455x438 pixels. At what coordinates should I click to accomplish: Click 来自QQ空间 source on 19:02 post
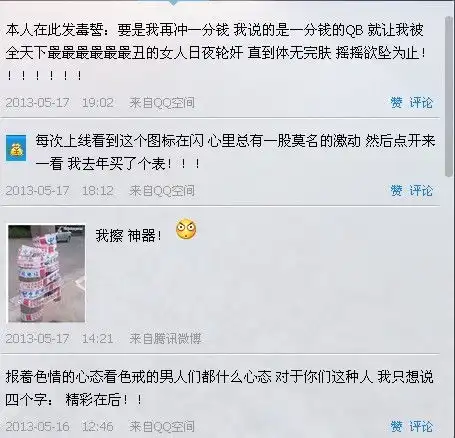point(162,103)
